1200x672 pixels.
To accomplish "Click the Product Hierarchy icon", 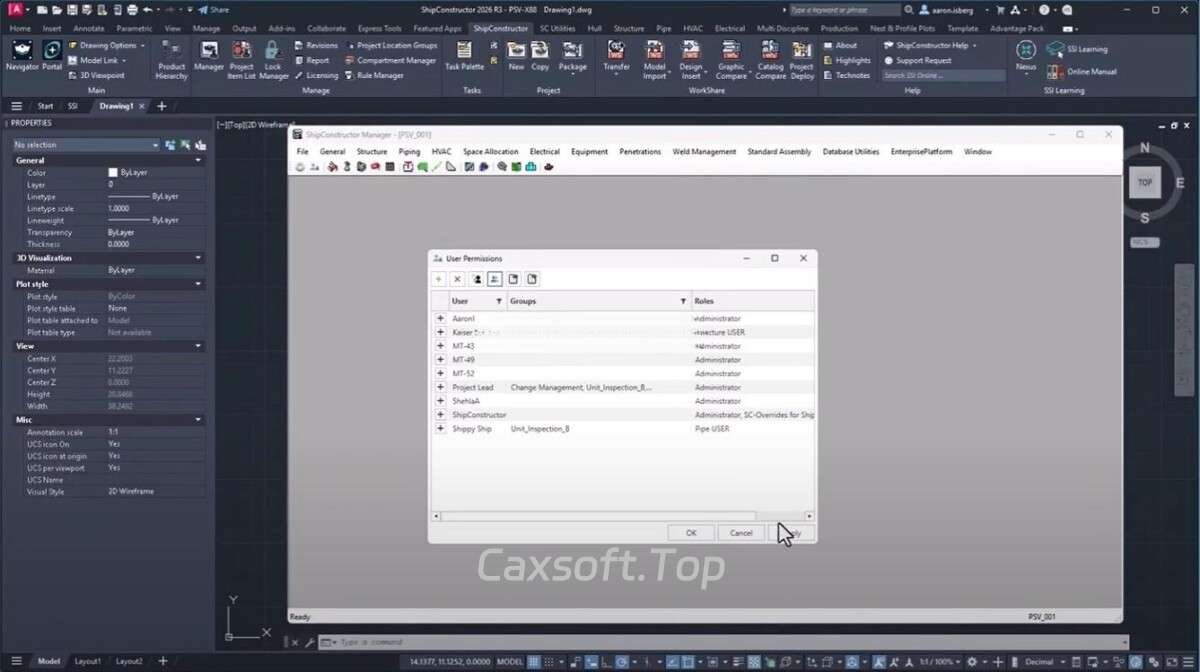I will click(x=172, y=60).
